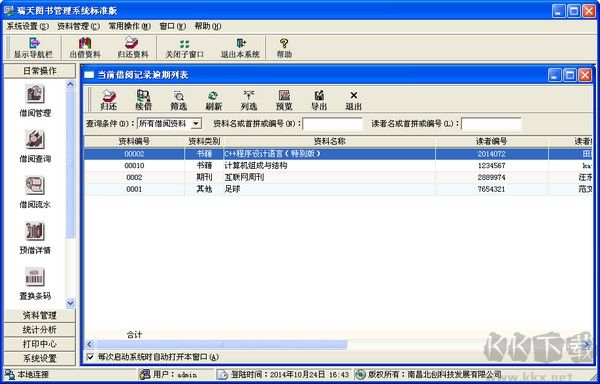Switch to 资料管理 navigation panel

39,315
